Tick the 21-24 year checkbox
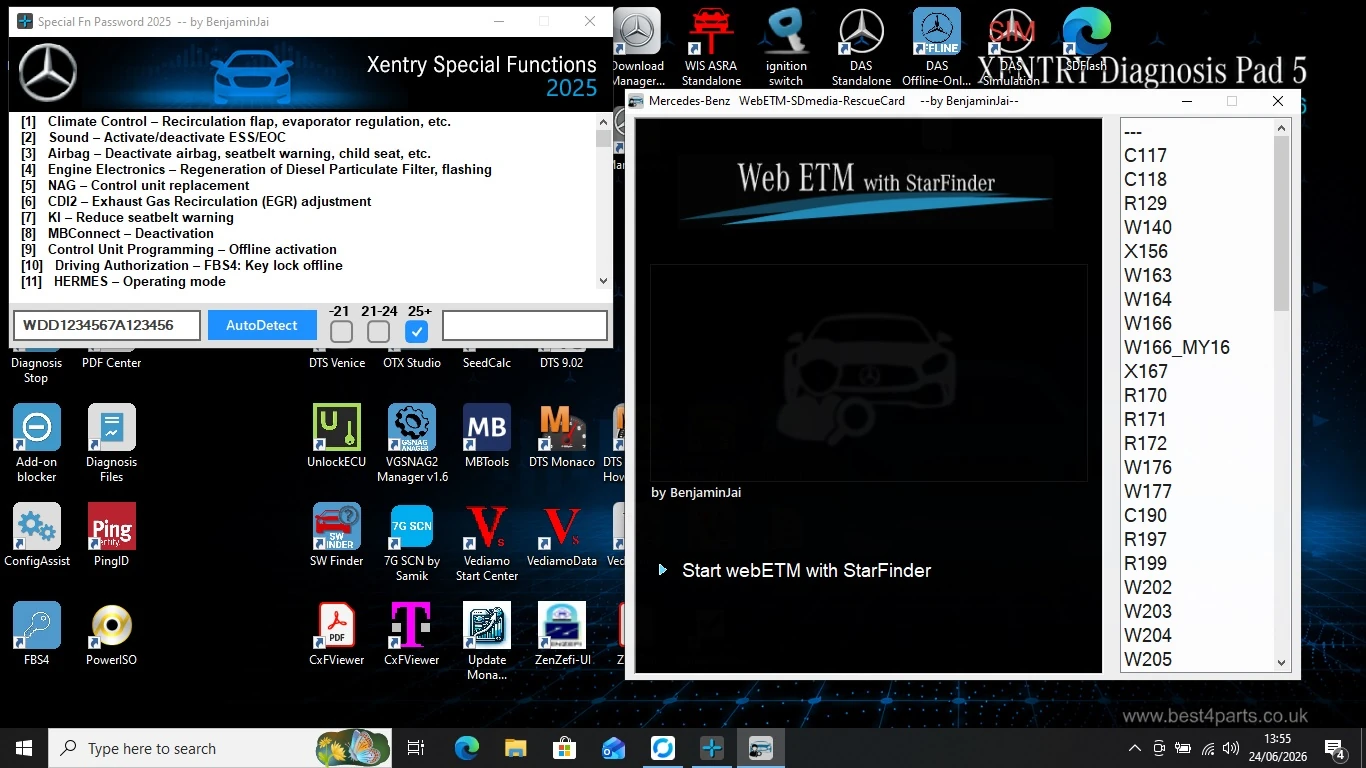Screen dimensions: 1366x768 pyautogui.click(x=378, y=331)
